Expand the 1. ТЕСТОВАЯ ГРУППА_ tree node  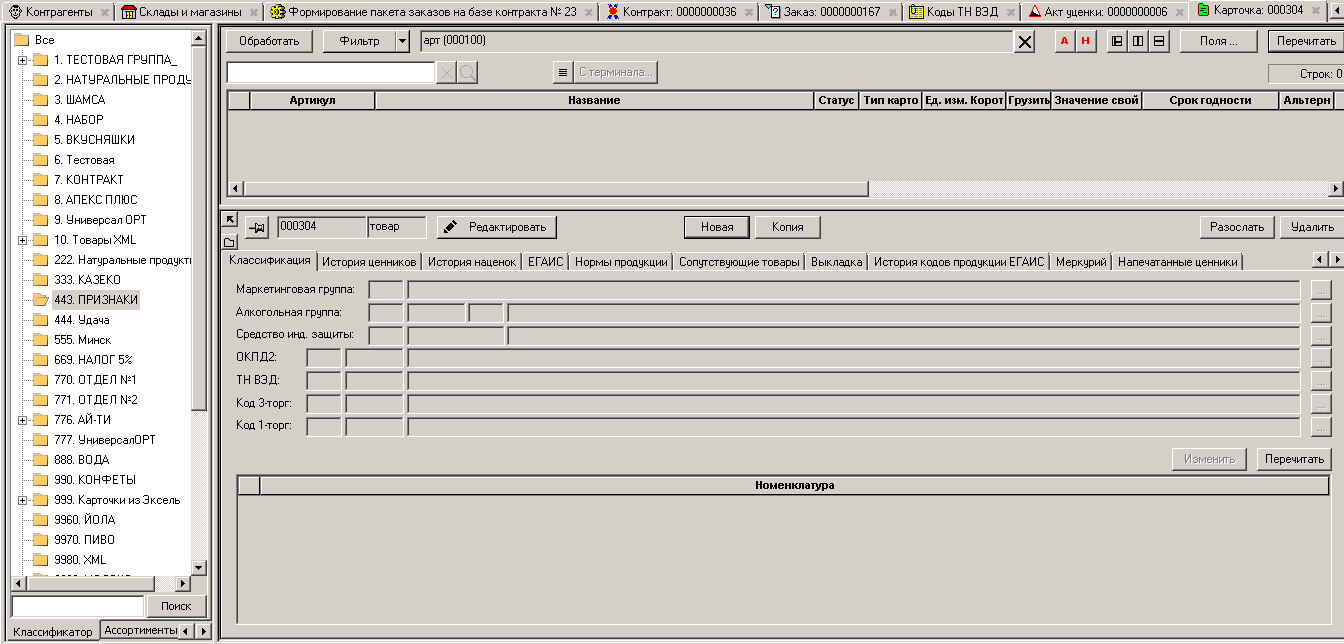22,60
